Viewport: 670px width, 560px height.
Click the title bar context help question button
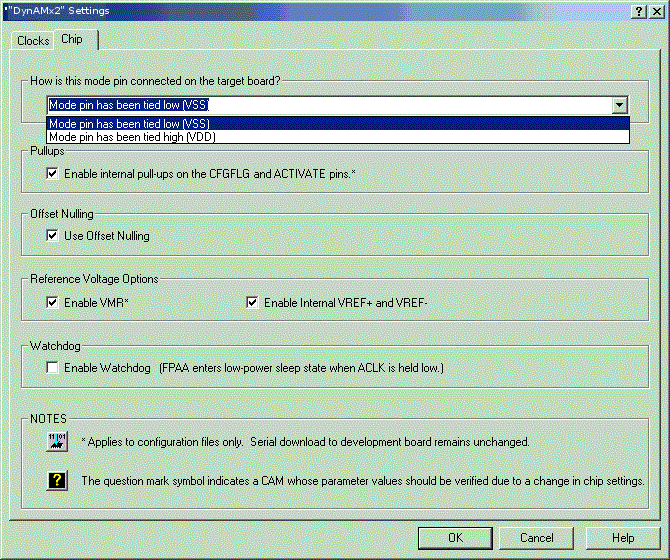point(639,12)
